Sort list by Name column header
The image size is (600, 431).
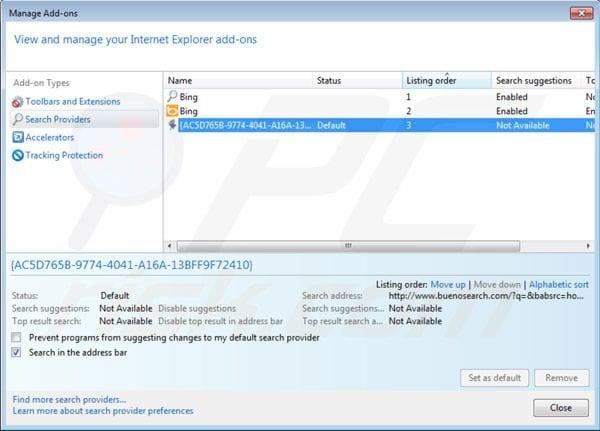tap(238, 81)
